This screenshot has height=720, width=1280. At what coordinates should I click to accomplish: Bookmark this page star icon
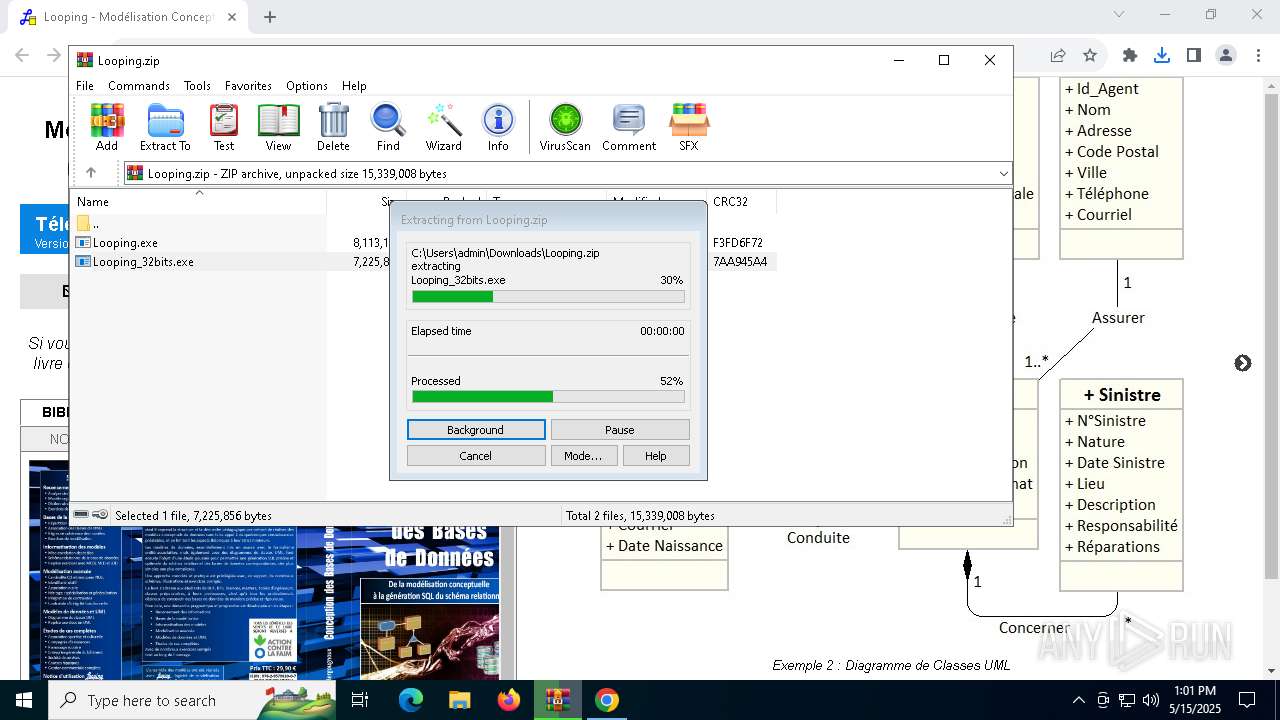tap(1090, 55)
